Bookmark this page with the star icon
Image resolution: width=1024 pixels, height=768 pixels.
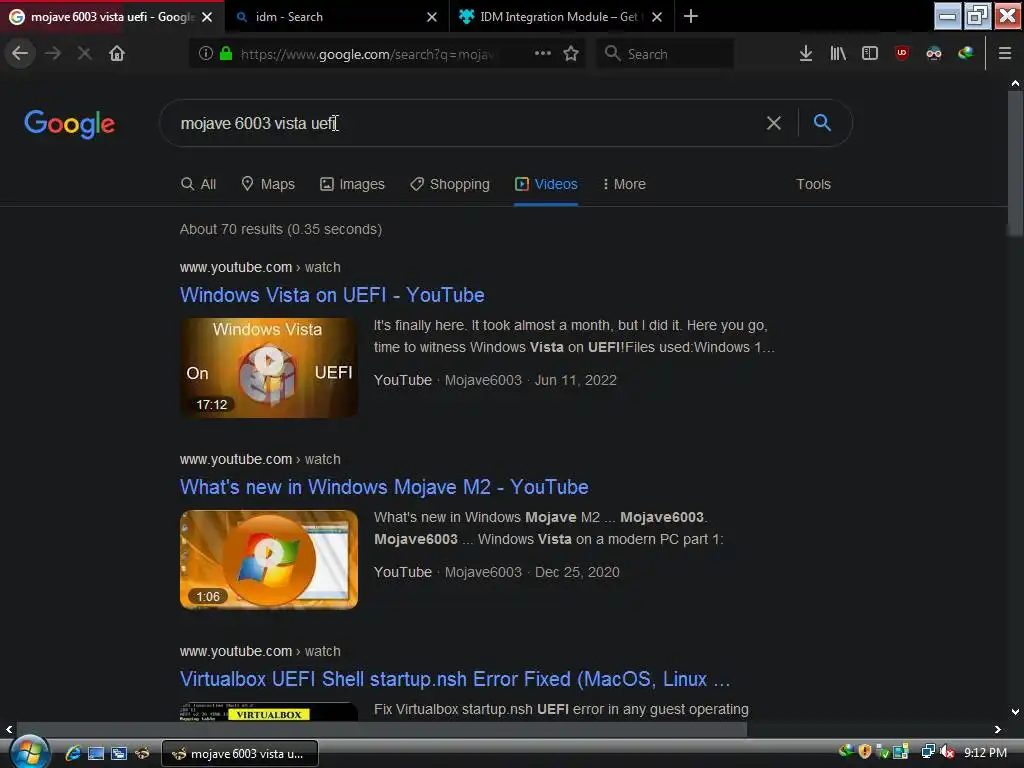(571, 54)
